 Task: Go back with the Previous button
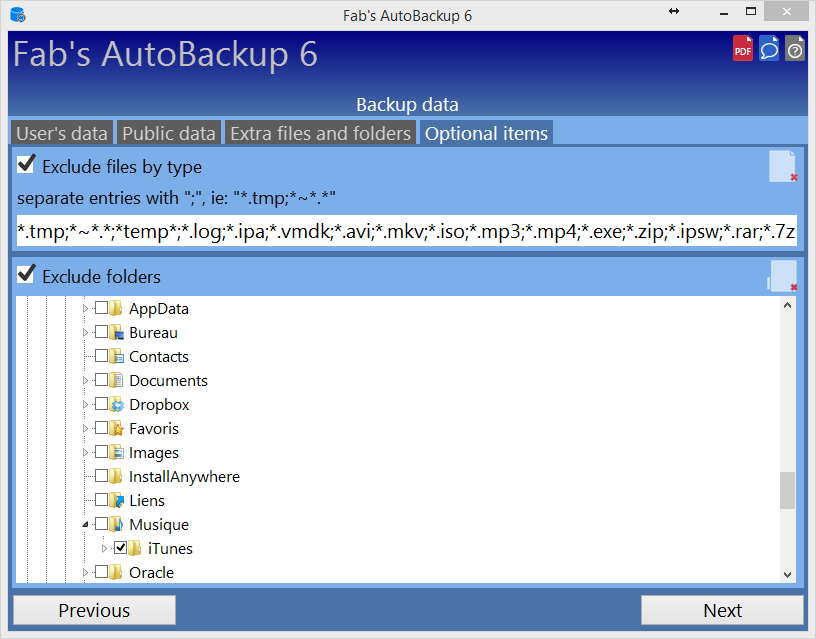pos(94,610)
